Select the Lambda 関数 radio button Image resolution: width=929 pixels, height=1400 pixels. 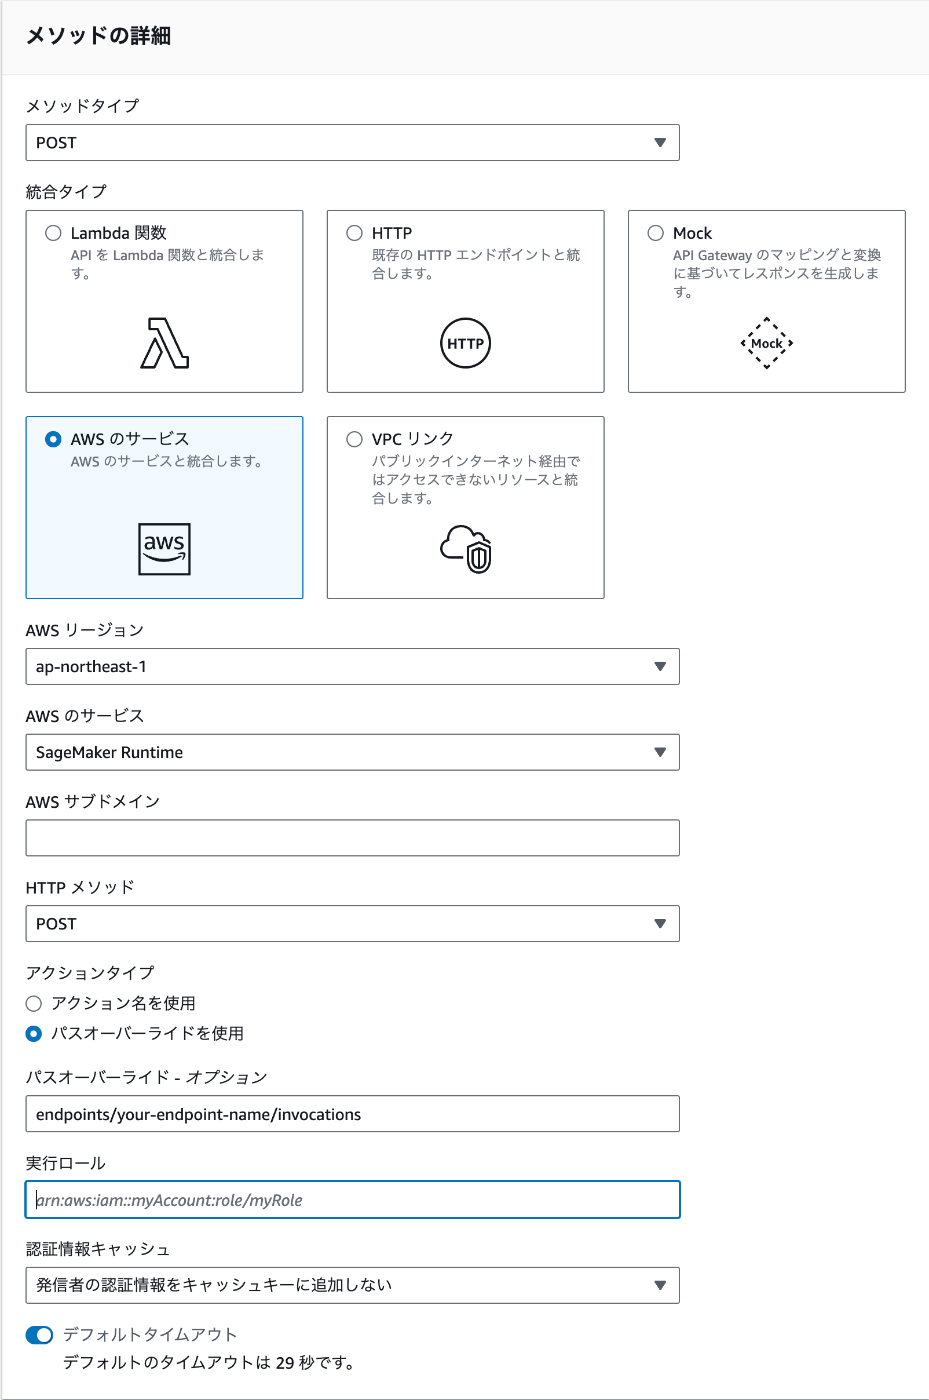54,233
